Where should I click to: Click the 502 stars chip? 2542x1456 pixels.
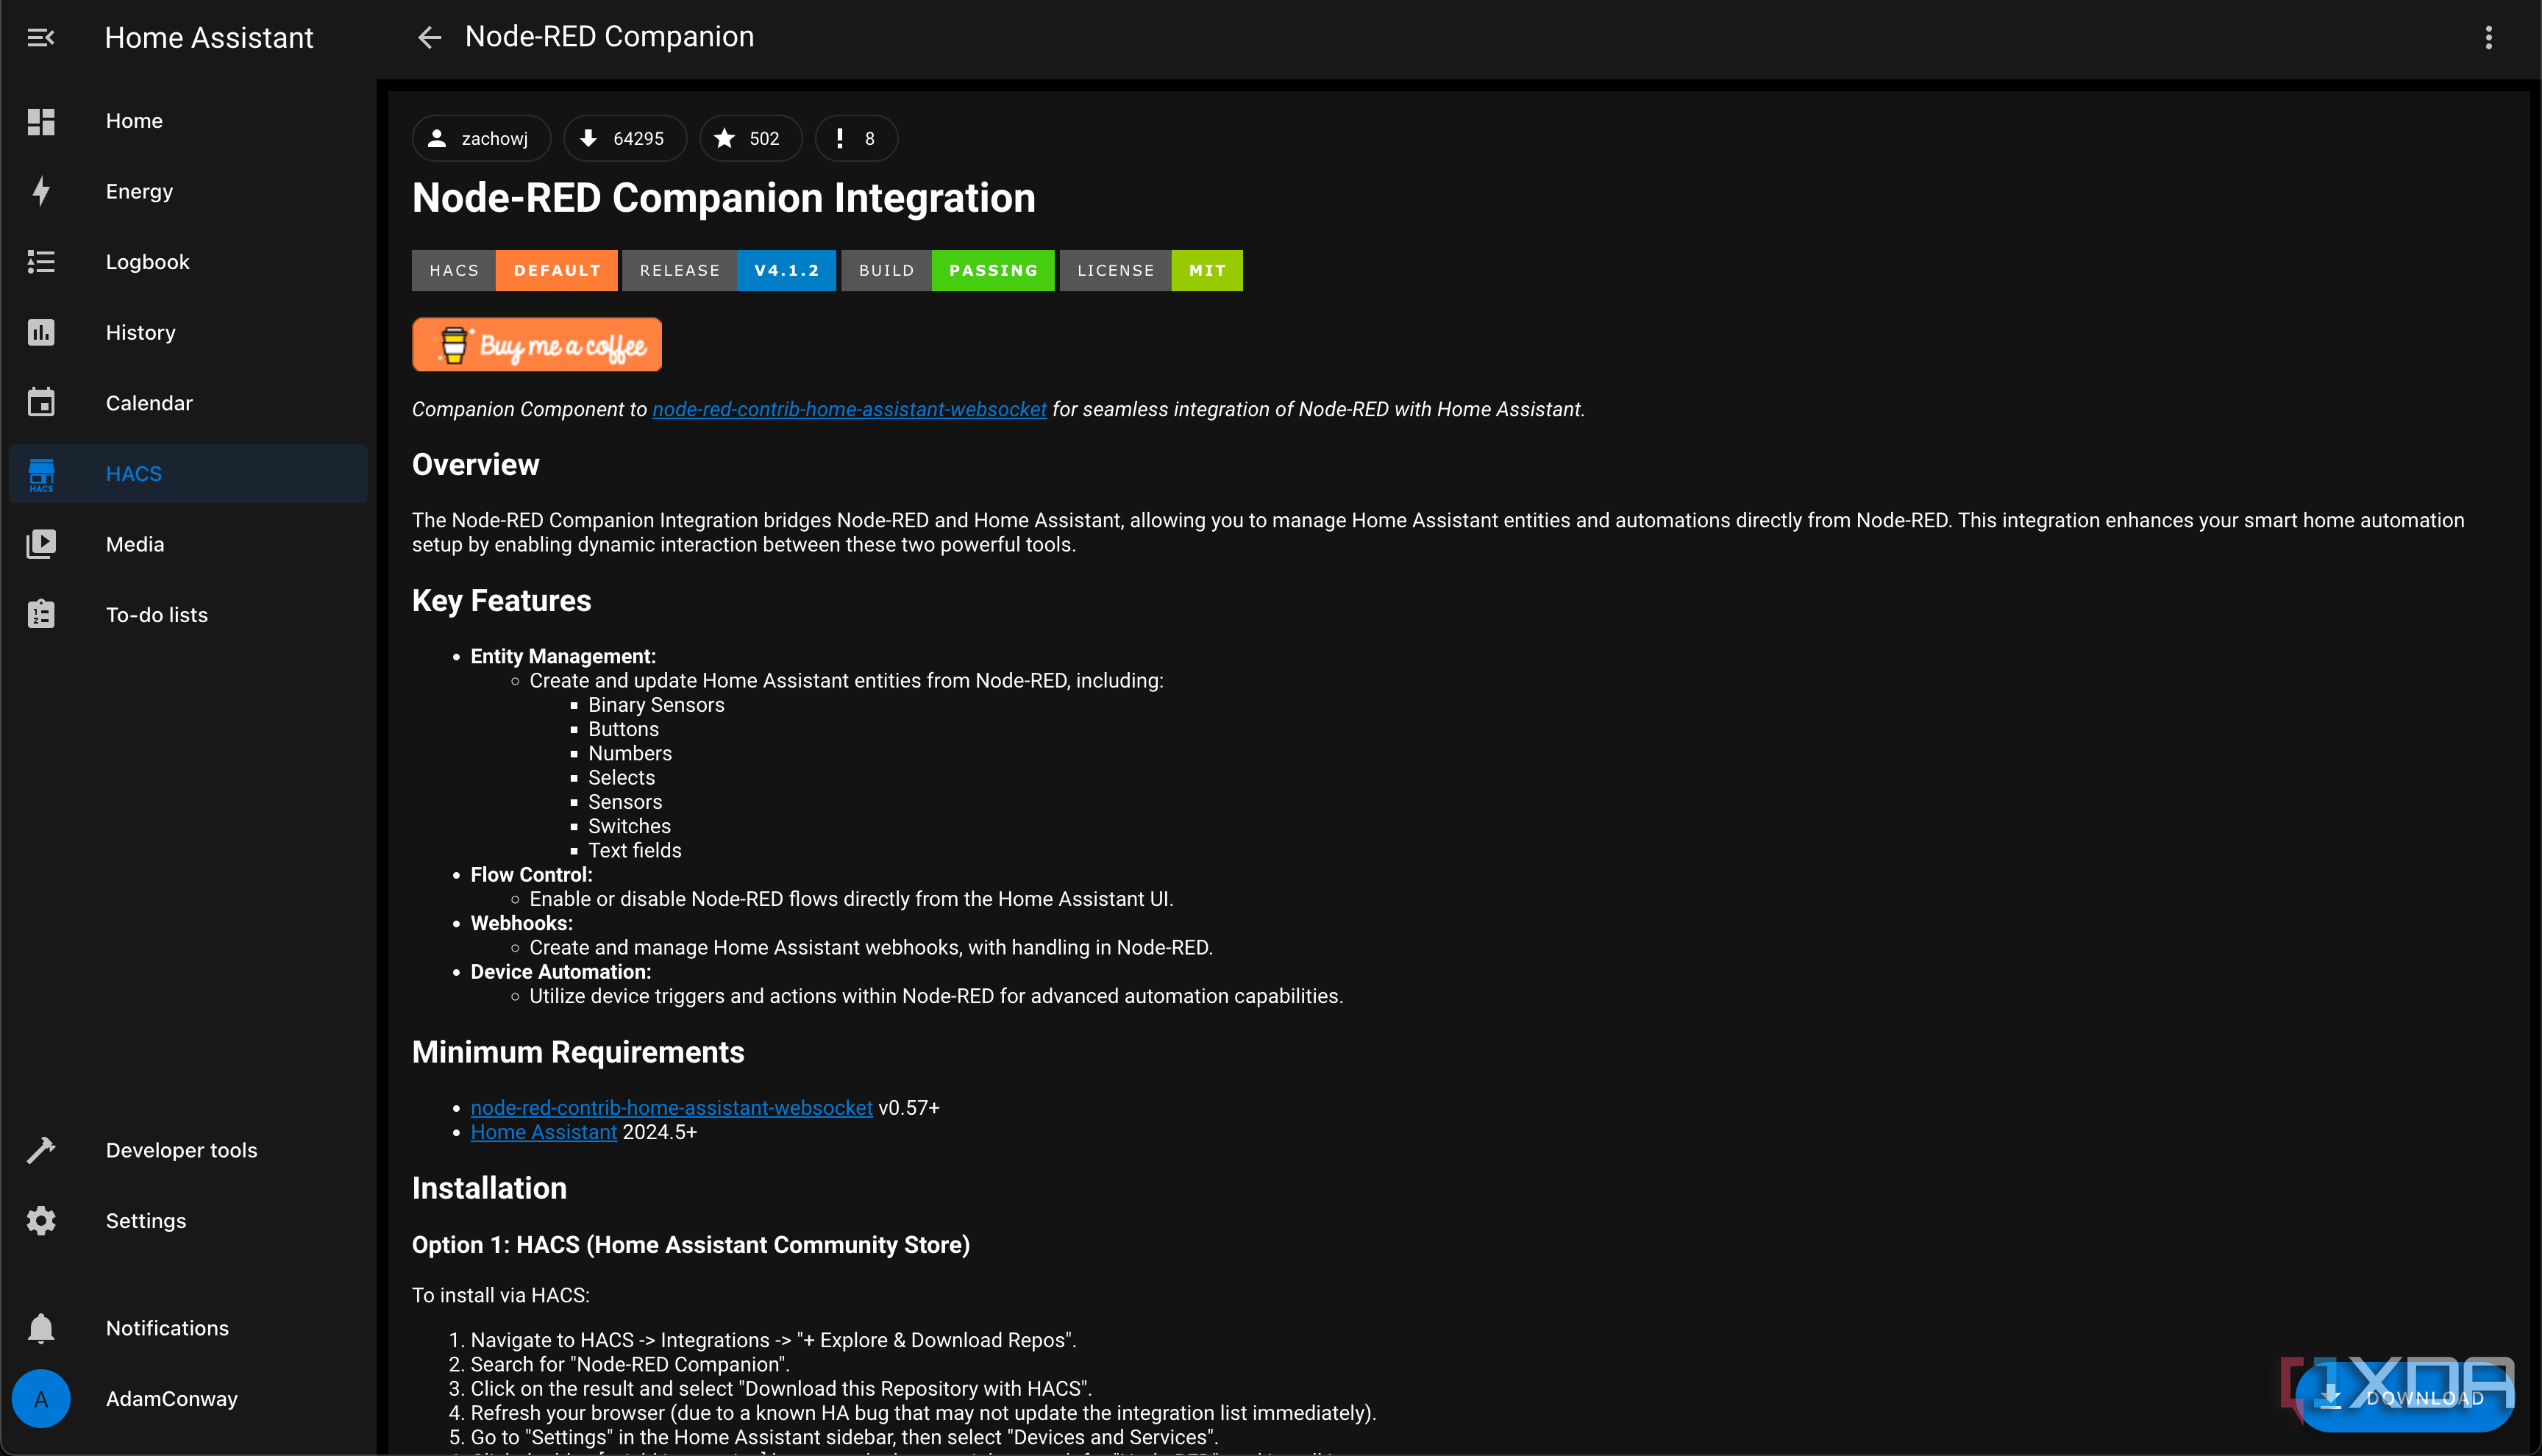coord(750,138)
